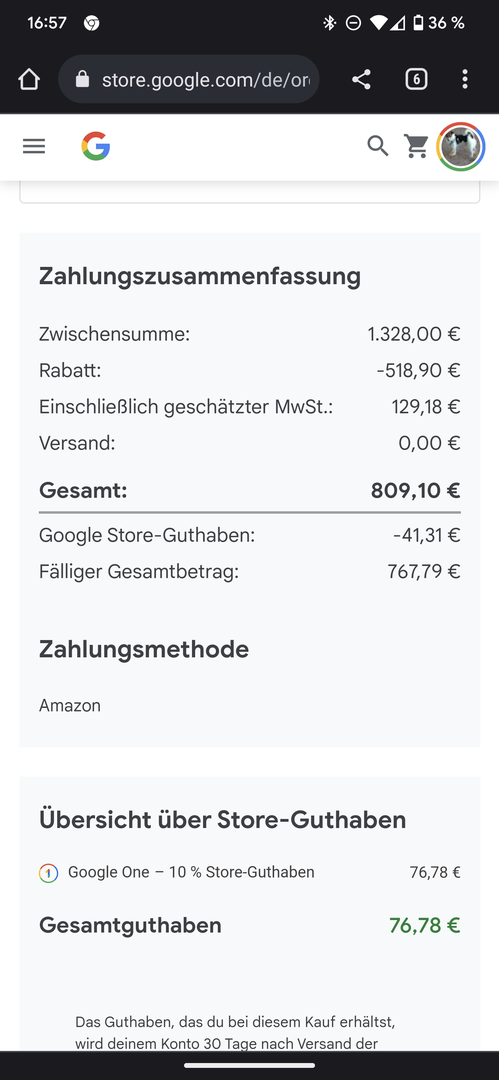The image size is (499, 1080).
Task: Open the account profile avatar
Action: point(461,146)
